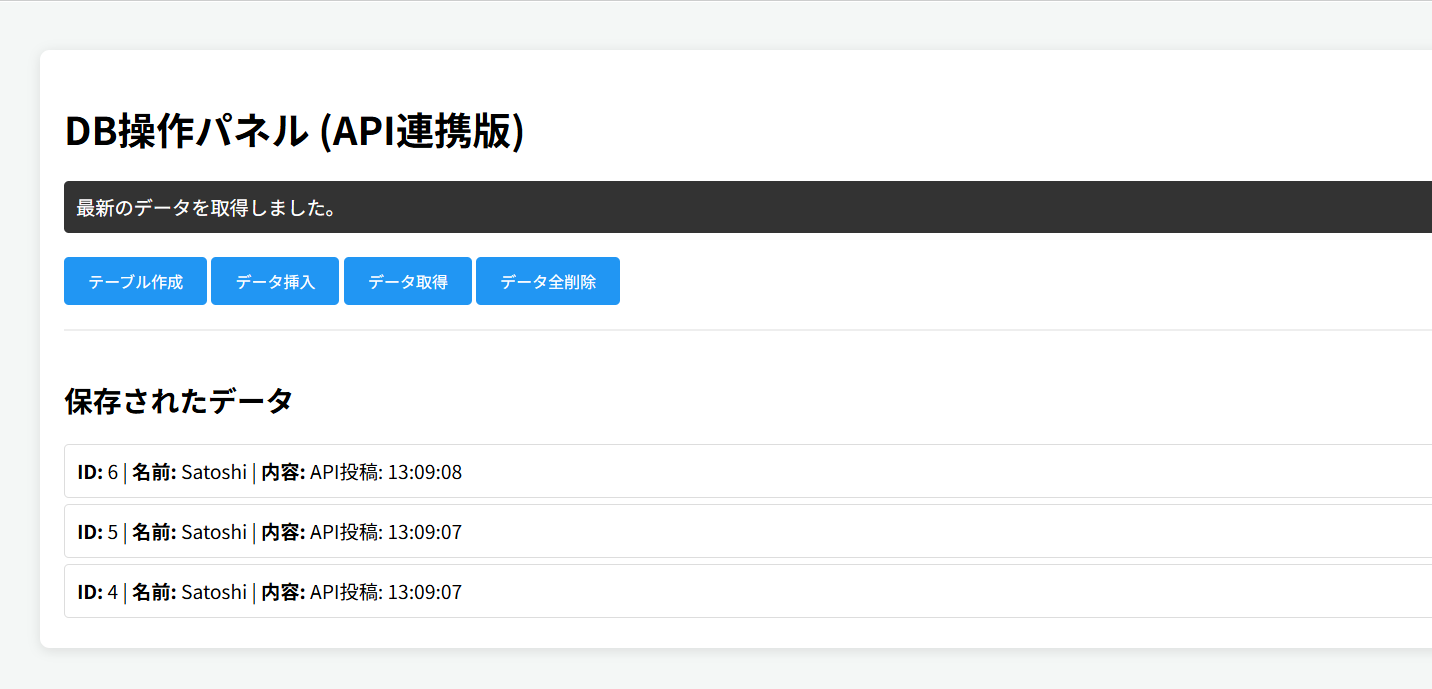1432x689 pixels.
Task: Click the name Satoshi in the ID 4 record
Action: (213, 592)
